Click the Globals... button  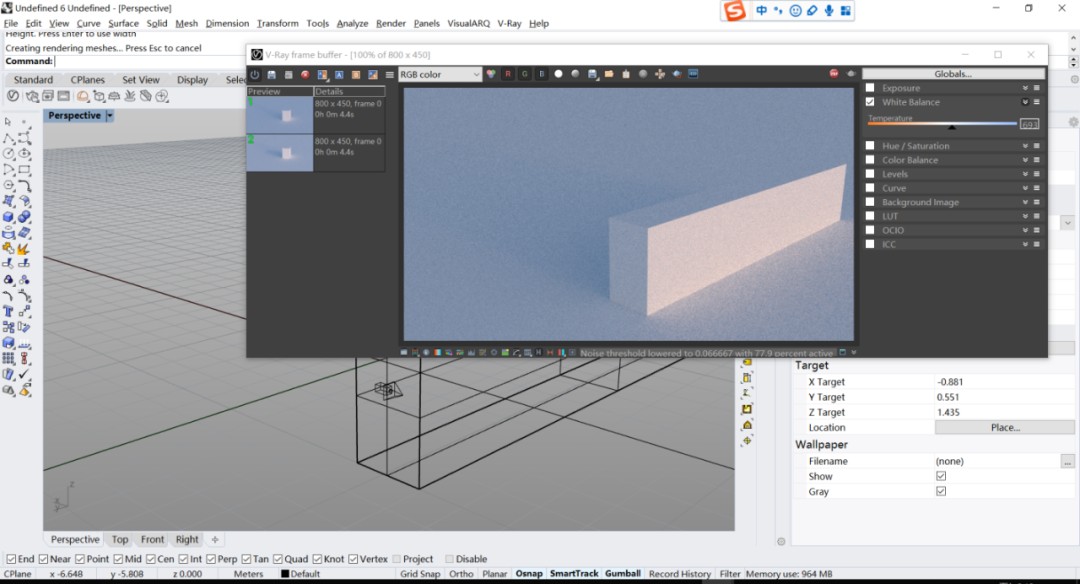click(953, 74)
